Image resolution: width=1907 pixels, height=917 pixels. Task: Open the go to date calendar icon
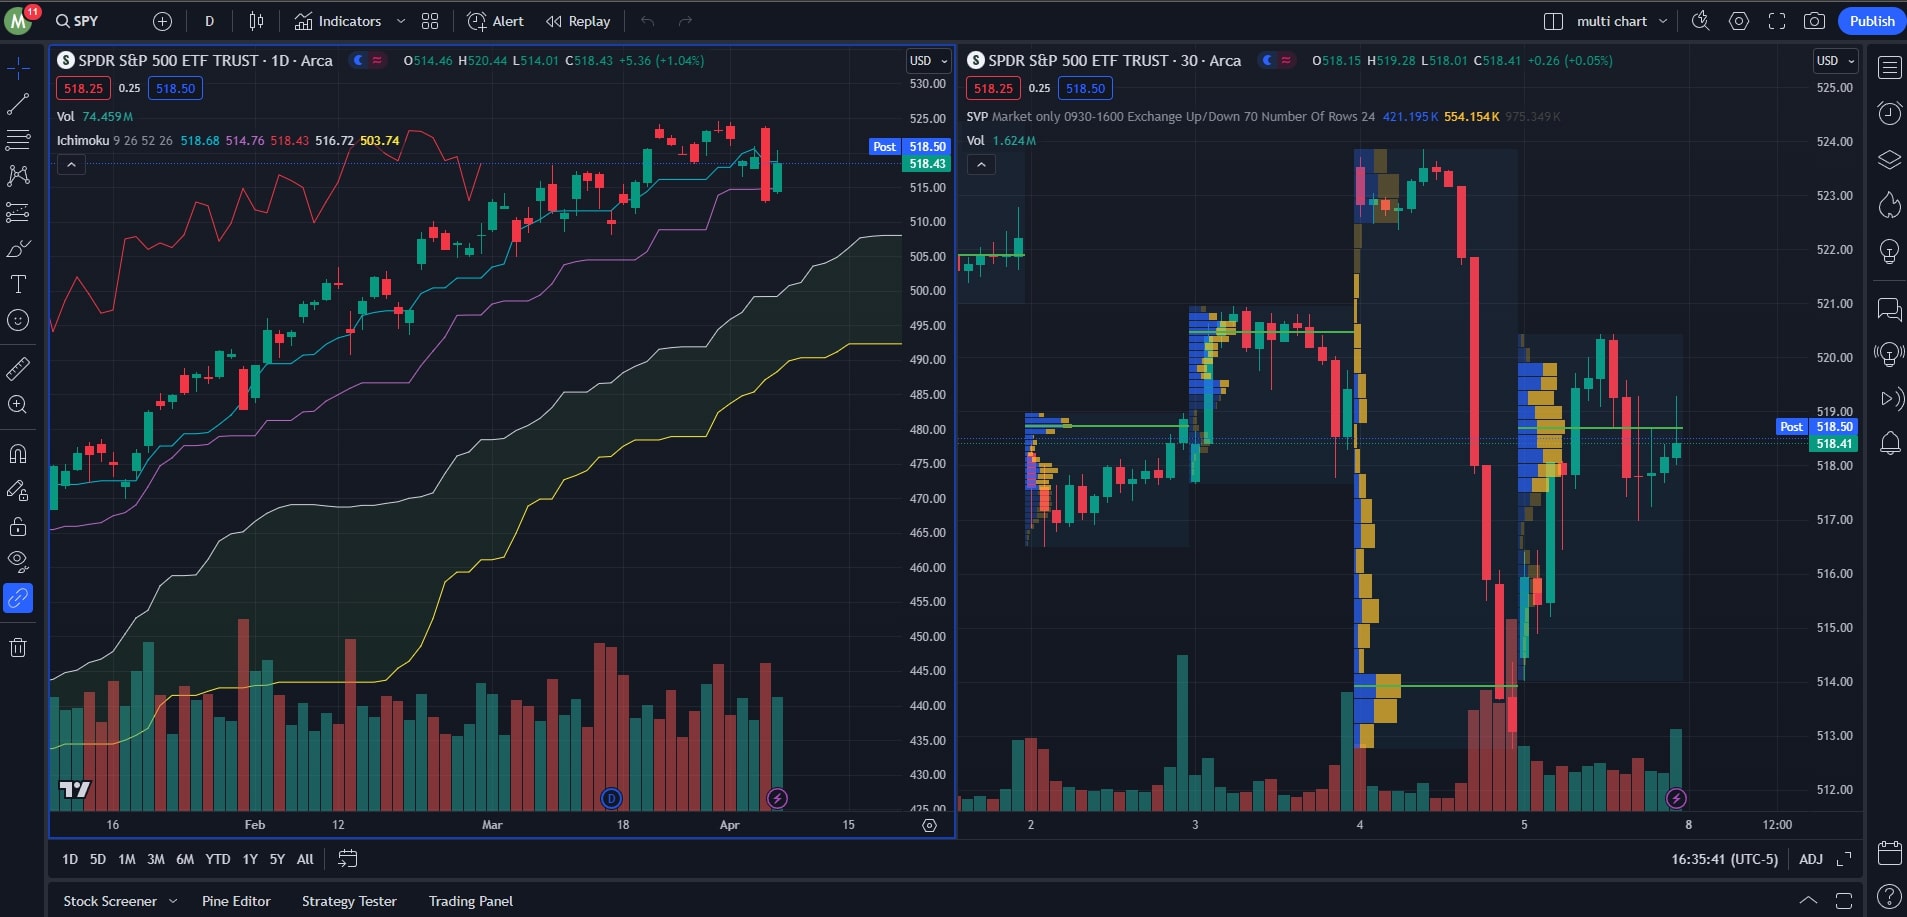(x=348, y=859)
